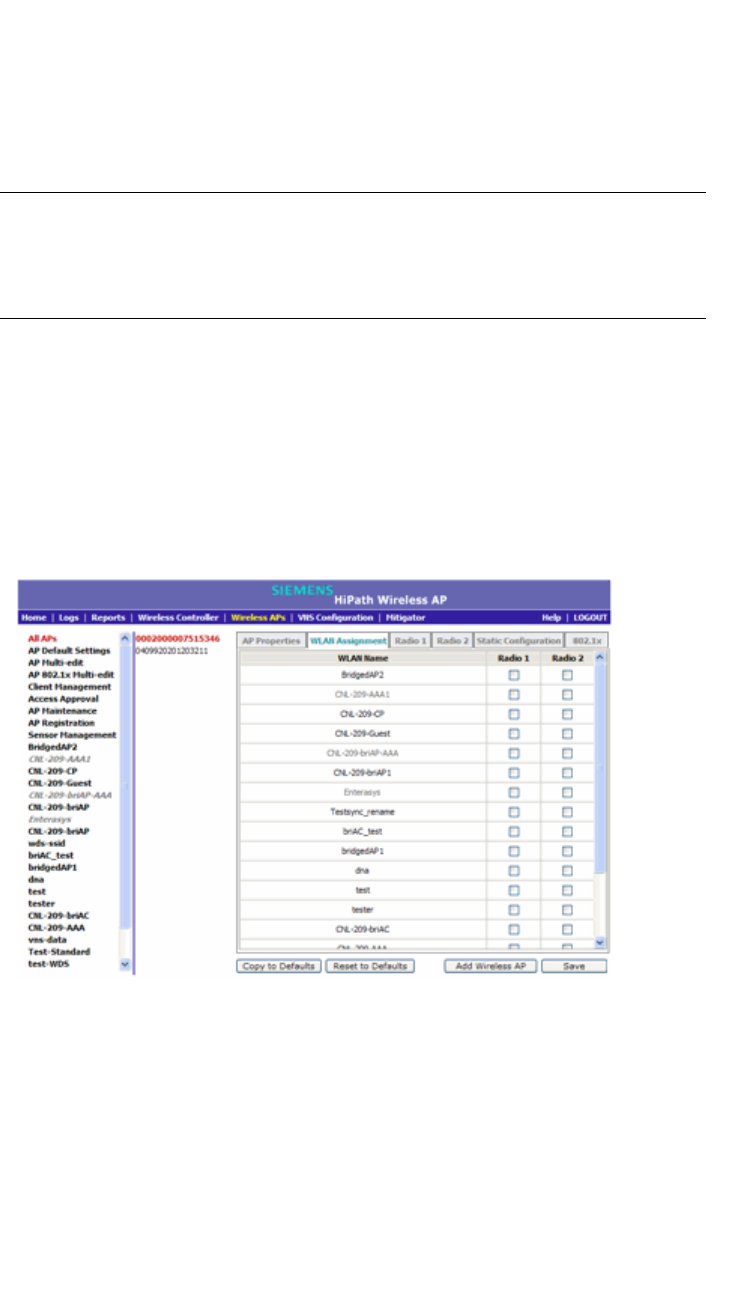753x1314 pixels.
Task: Select AP serial 0002000007515346
Action: 177,638
